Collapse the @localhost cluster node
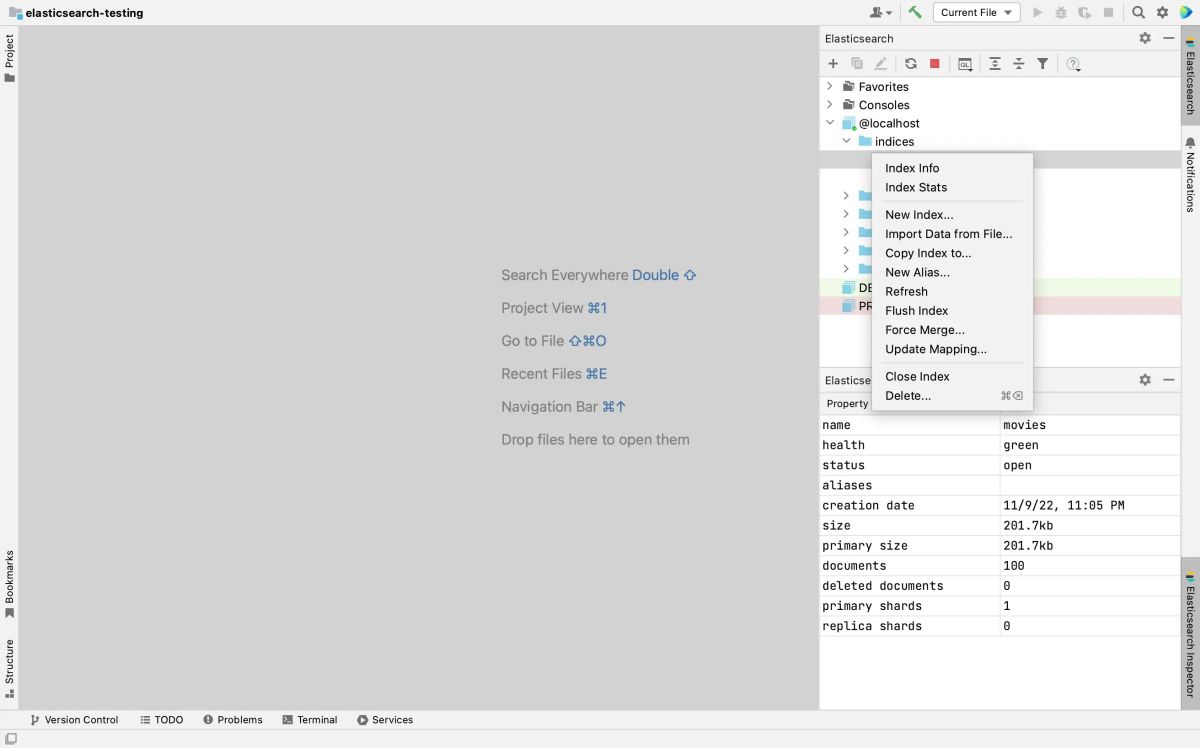1200x748 pixels. pos(829,123)
